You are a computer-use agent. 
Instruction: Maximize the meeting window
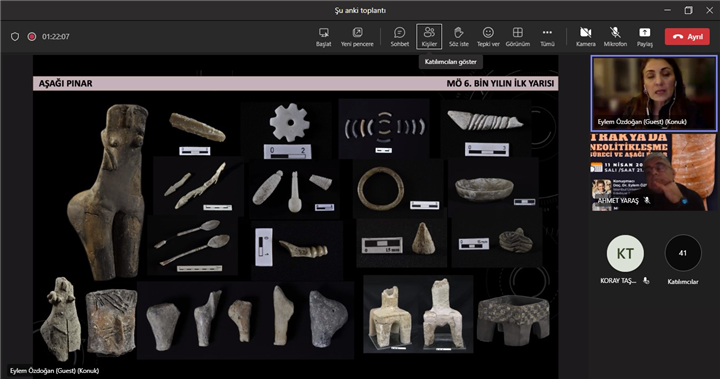click(x=688, y=10)
